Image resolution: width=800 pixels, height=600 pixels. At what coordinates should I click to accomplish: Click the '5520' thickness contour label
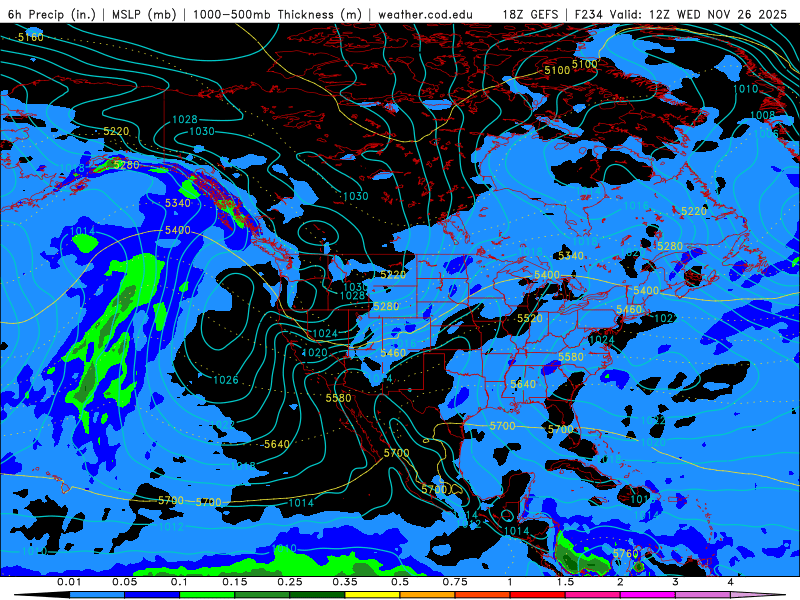530,318
